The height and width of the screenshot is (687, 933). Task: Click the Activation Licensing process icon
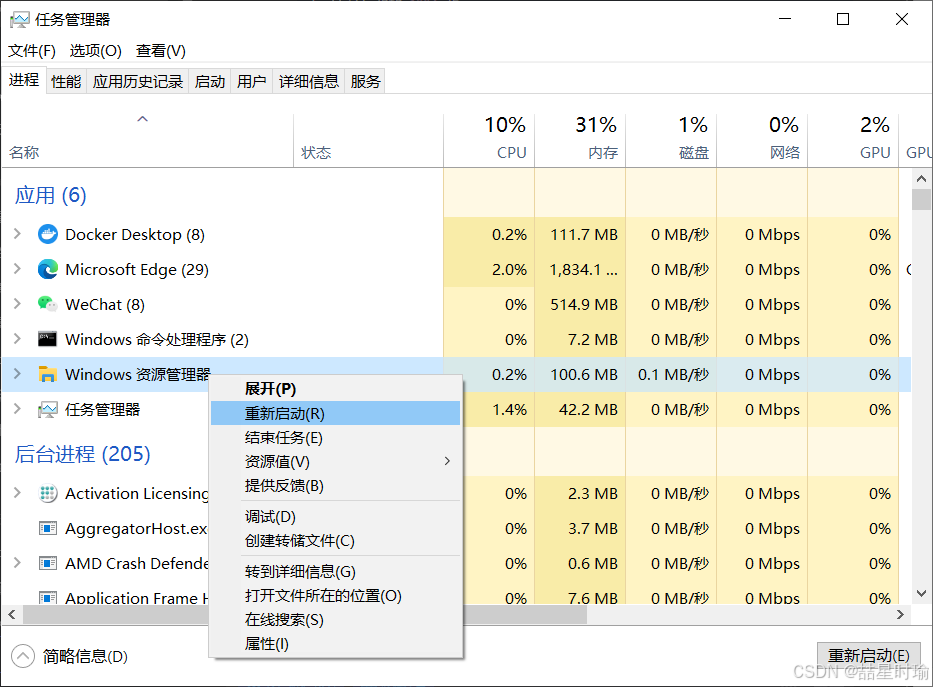tap(48, 494)
